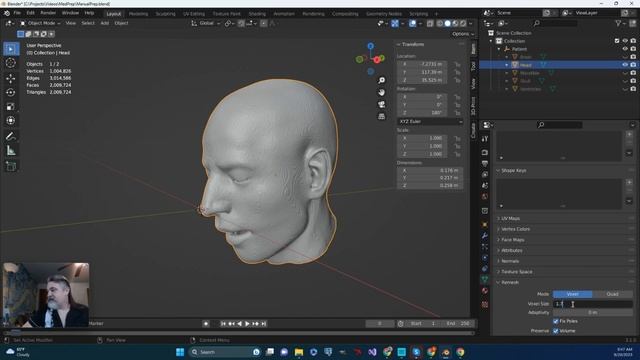Image resolution: width=640 pixels, height=360 pixels.
Task: Open the Object properties orange square tab
Action: [x=484, y=224]
